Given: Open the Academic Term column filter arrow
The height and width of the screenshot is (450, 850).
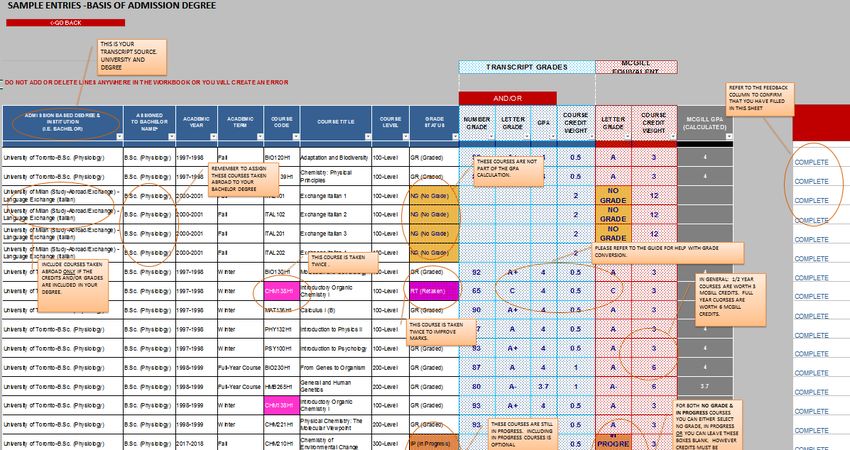Looking at the screenshot, I should coord(259,137).
